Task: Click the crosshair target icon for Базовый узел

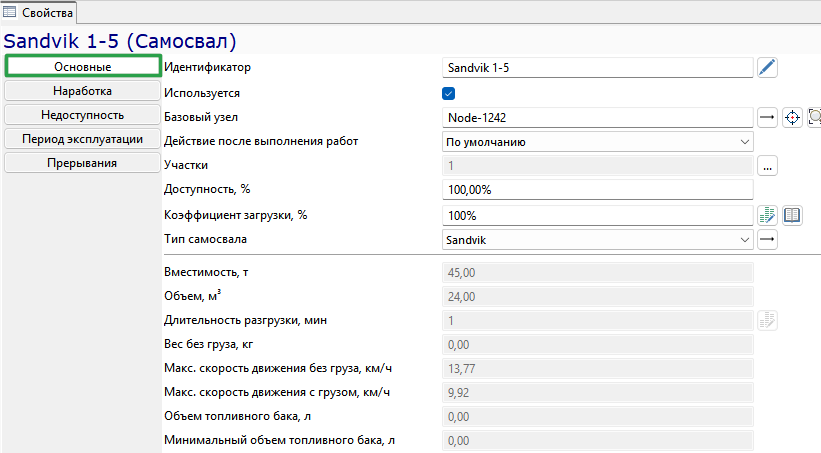Action: [x=792, y=117]
